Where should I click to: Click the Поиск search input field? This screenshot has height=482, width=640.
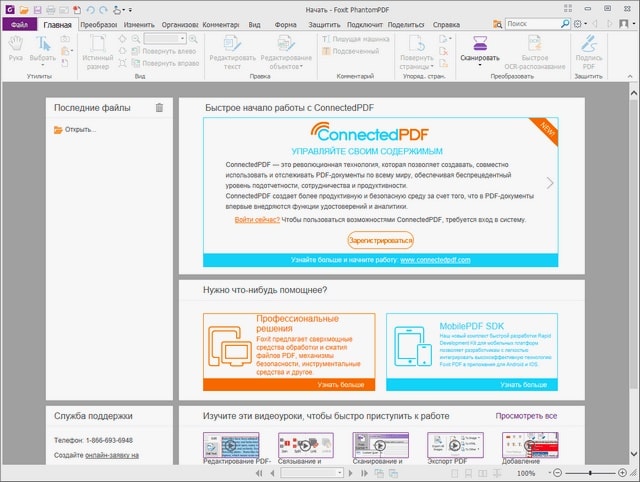coord(532,24)
